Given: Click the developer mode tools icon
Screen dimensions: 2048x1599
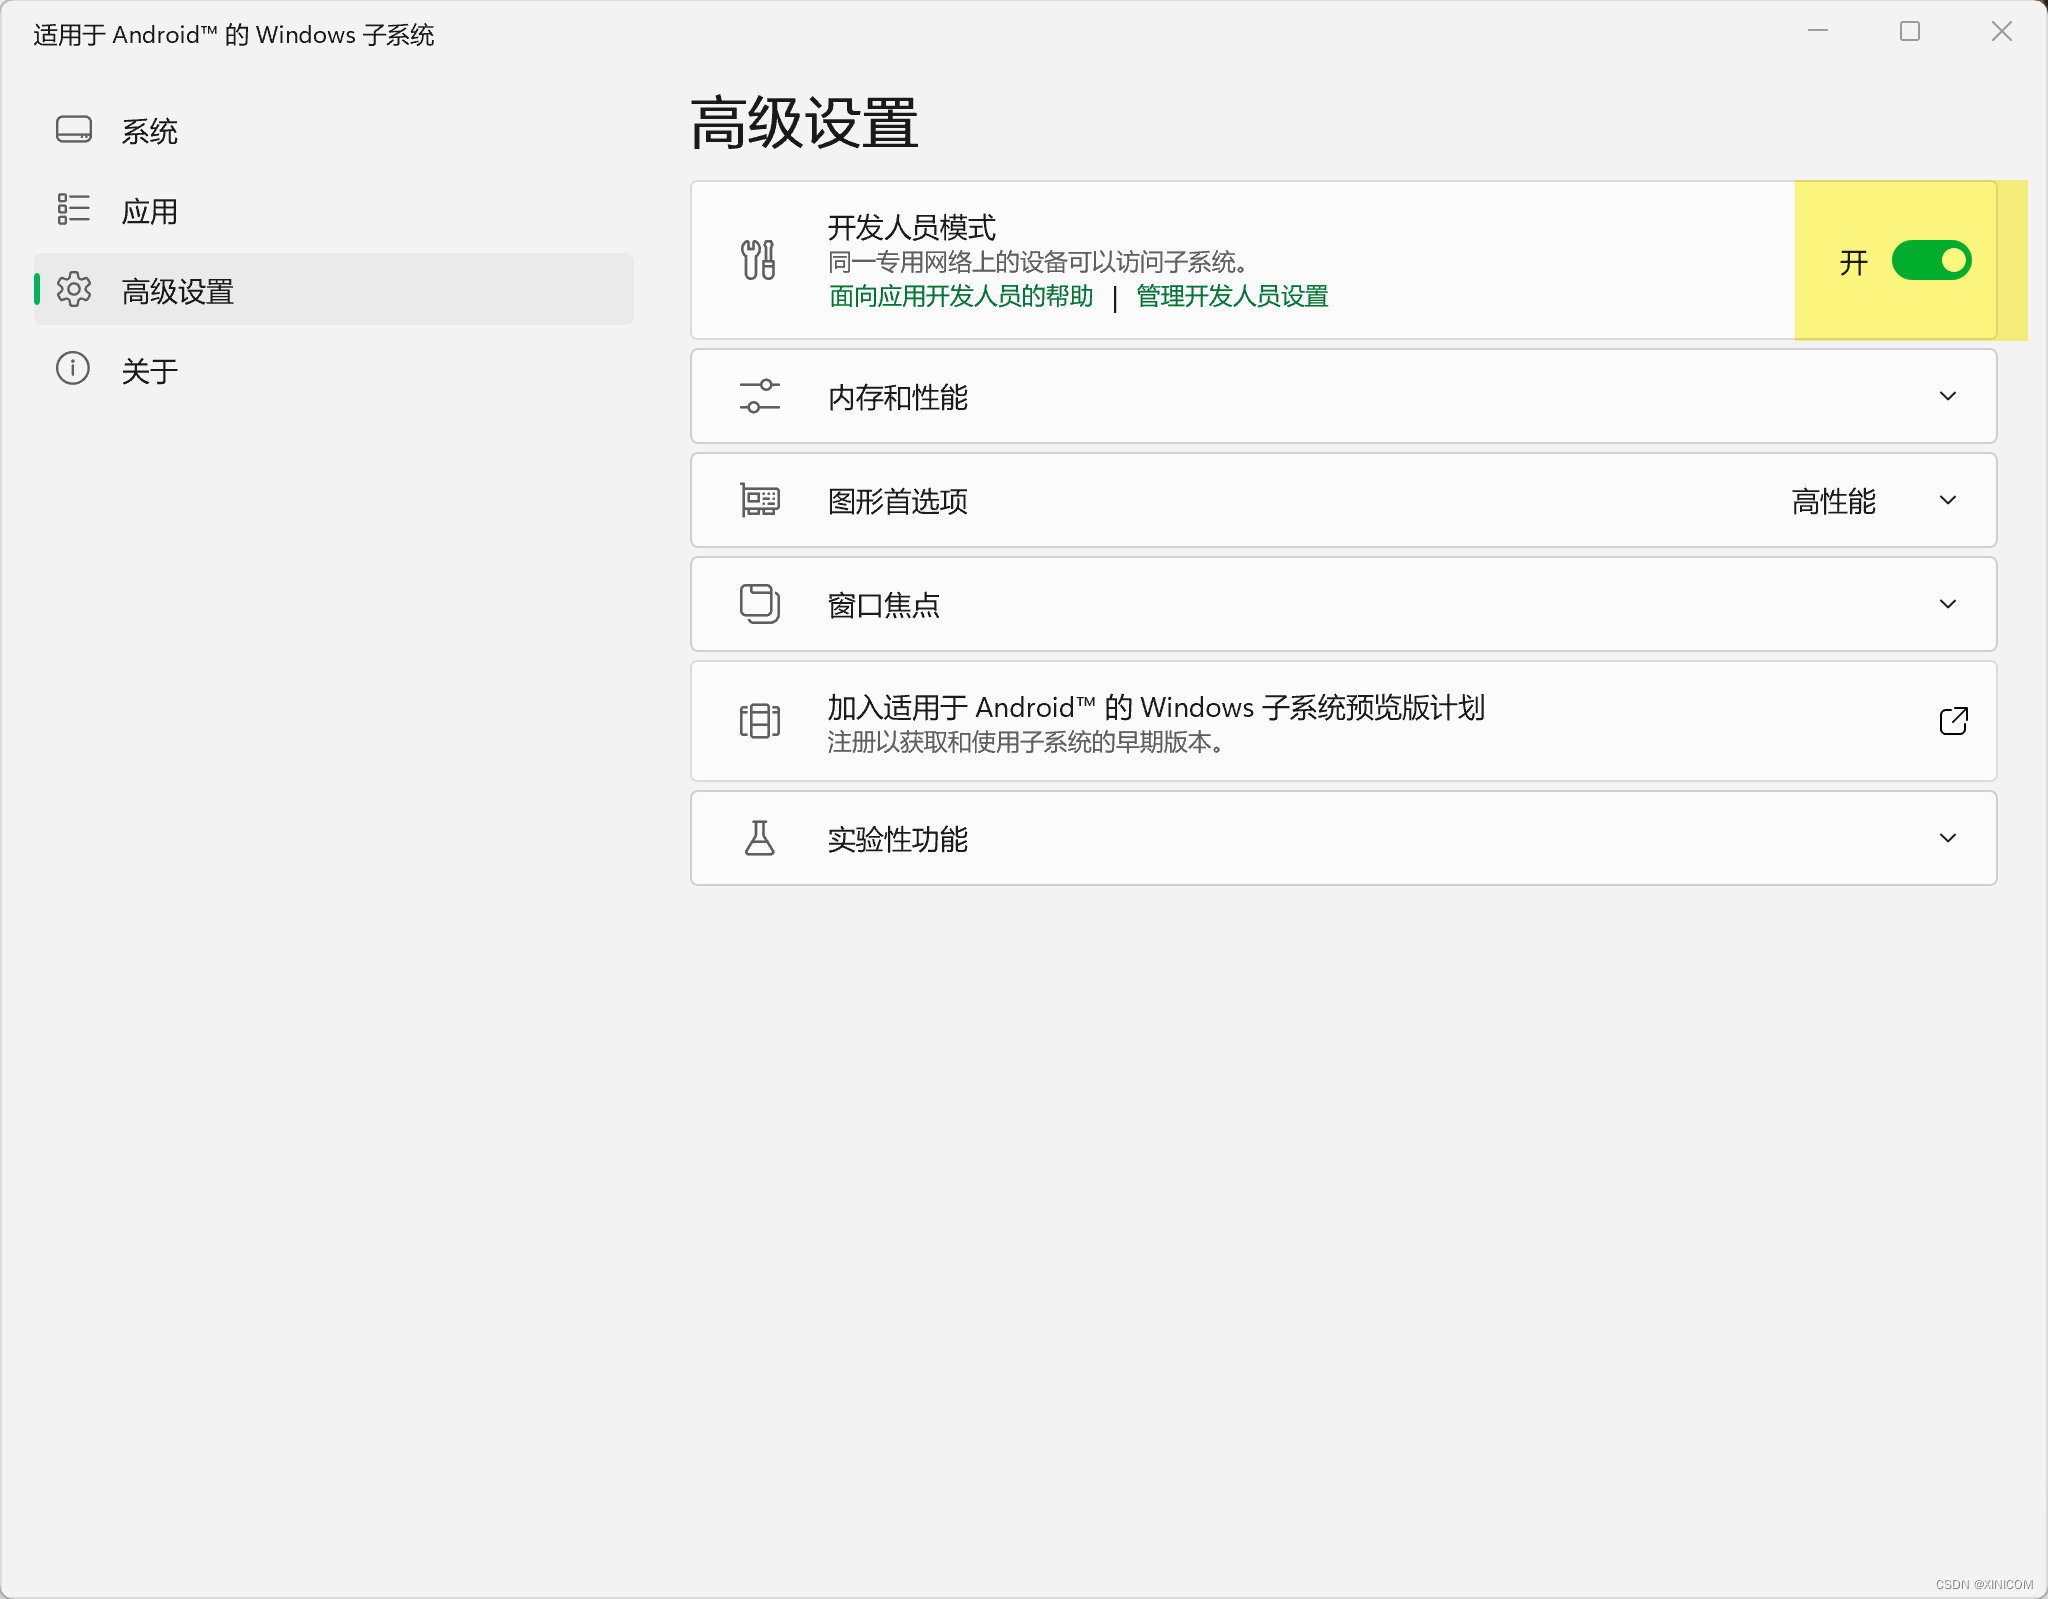Looking at the screenshot, I should coord(759,260).
